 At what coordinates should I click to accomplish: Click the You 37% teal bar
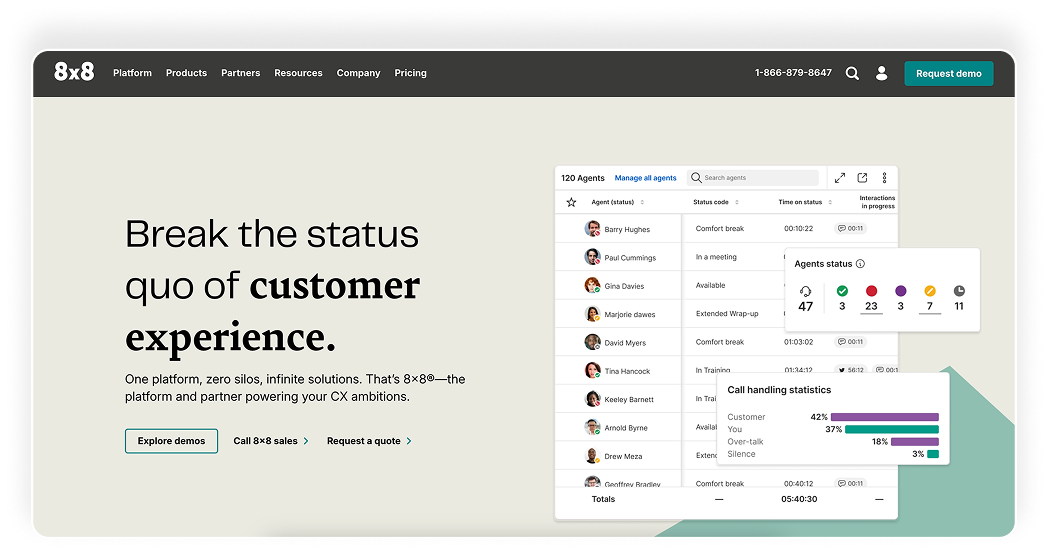pos(892,429)
